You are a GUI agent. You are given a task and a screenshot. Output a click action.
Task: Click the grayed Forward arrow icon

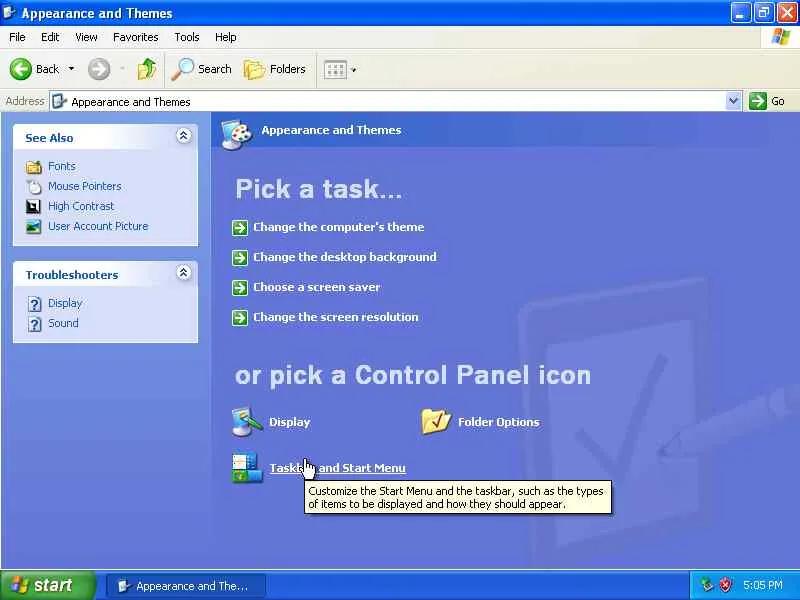click(x=98, y=69)
